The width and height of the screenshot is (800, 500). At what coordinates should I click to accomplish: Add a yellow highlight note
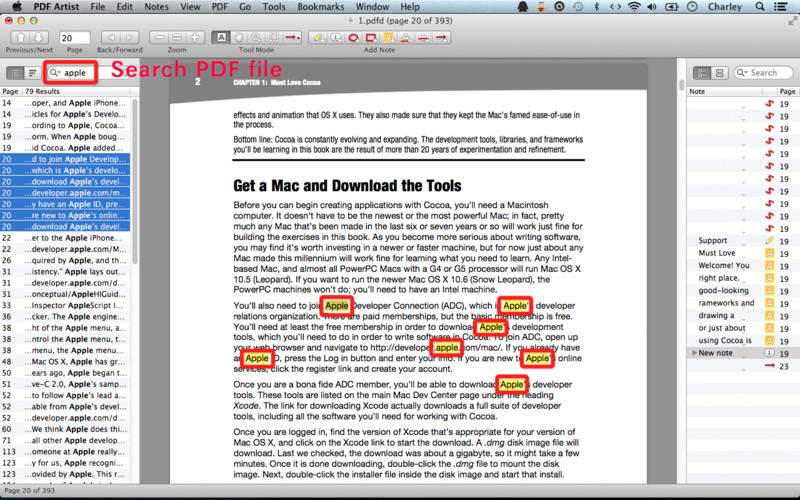[x=388, y=38]
